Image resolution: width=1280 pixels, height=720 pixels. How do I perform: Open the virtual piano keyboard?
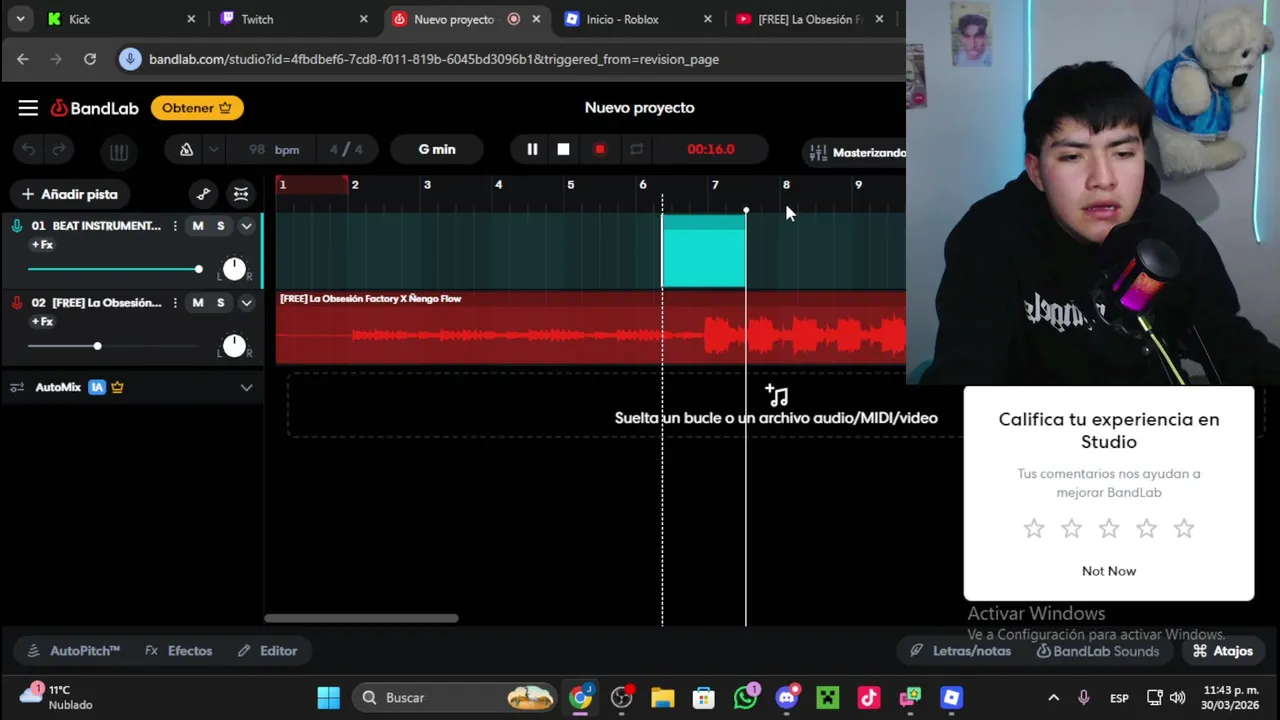(x=119, y=152)
